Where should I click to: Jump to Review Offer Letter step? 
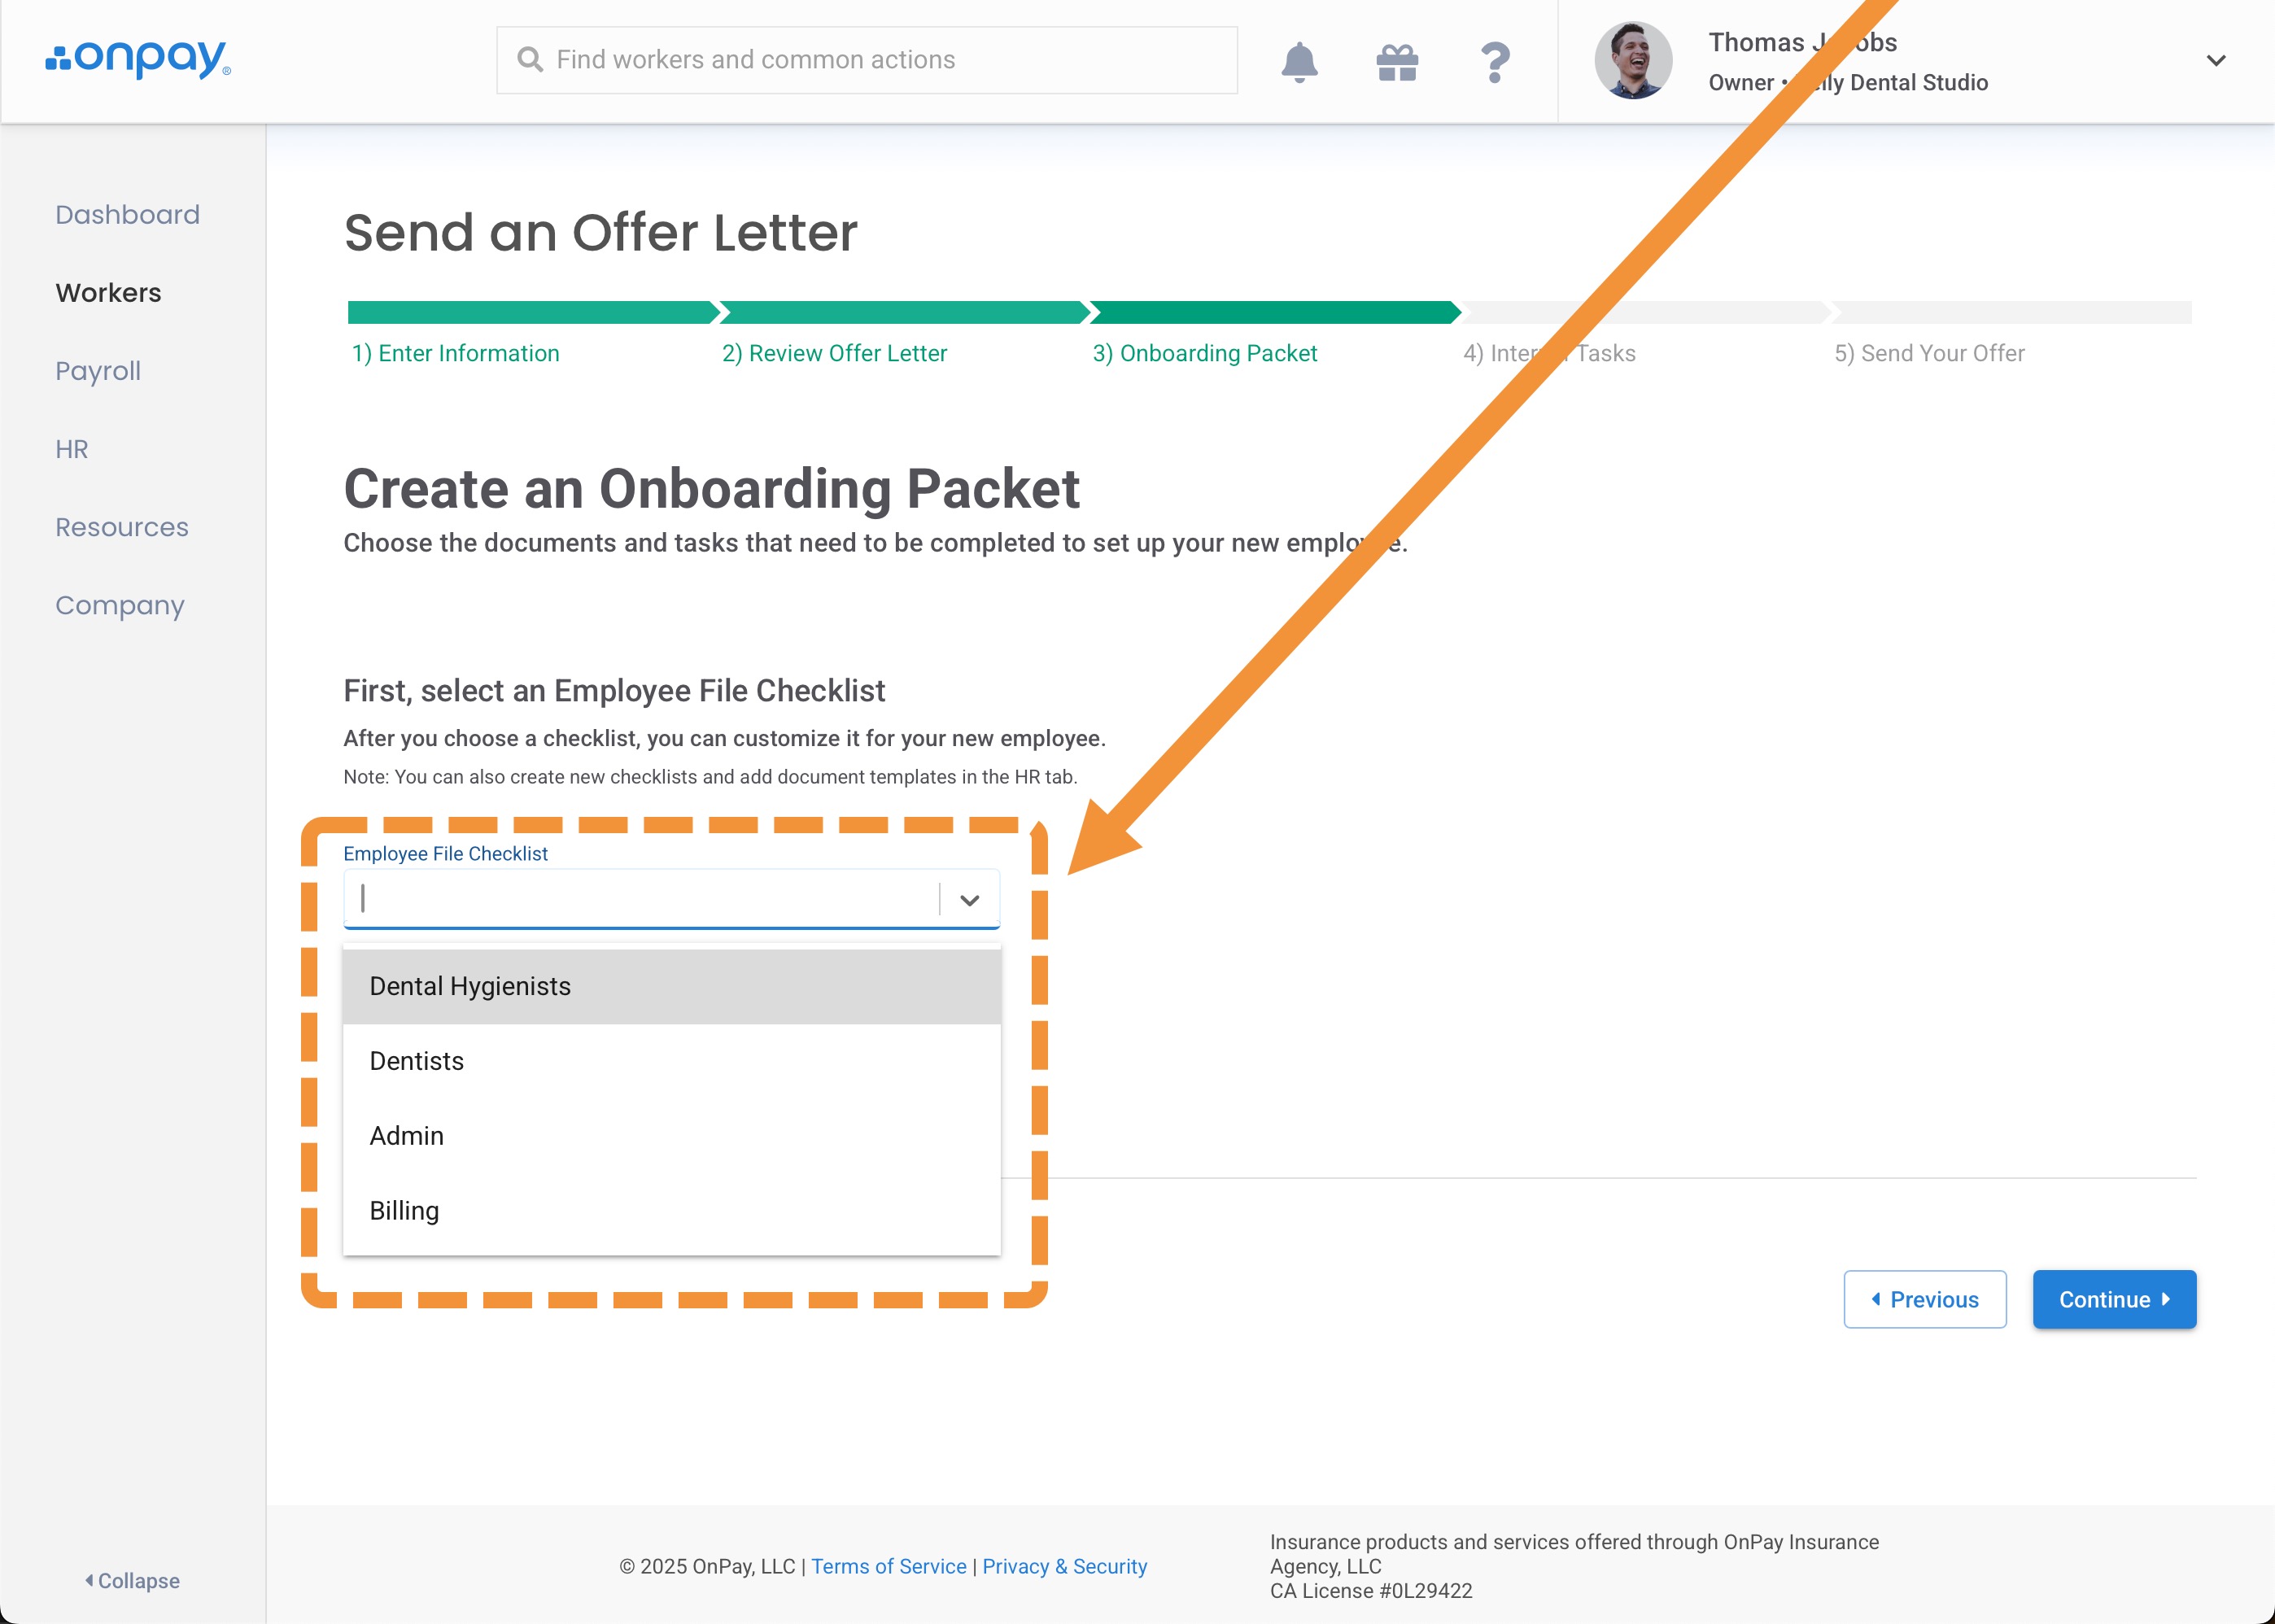pos(834,353)
